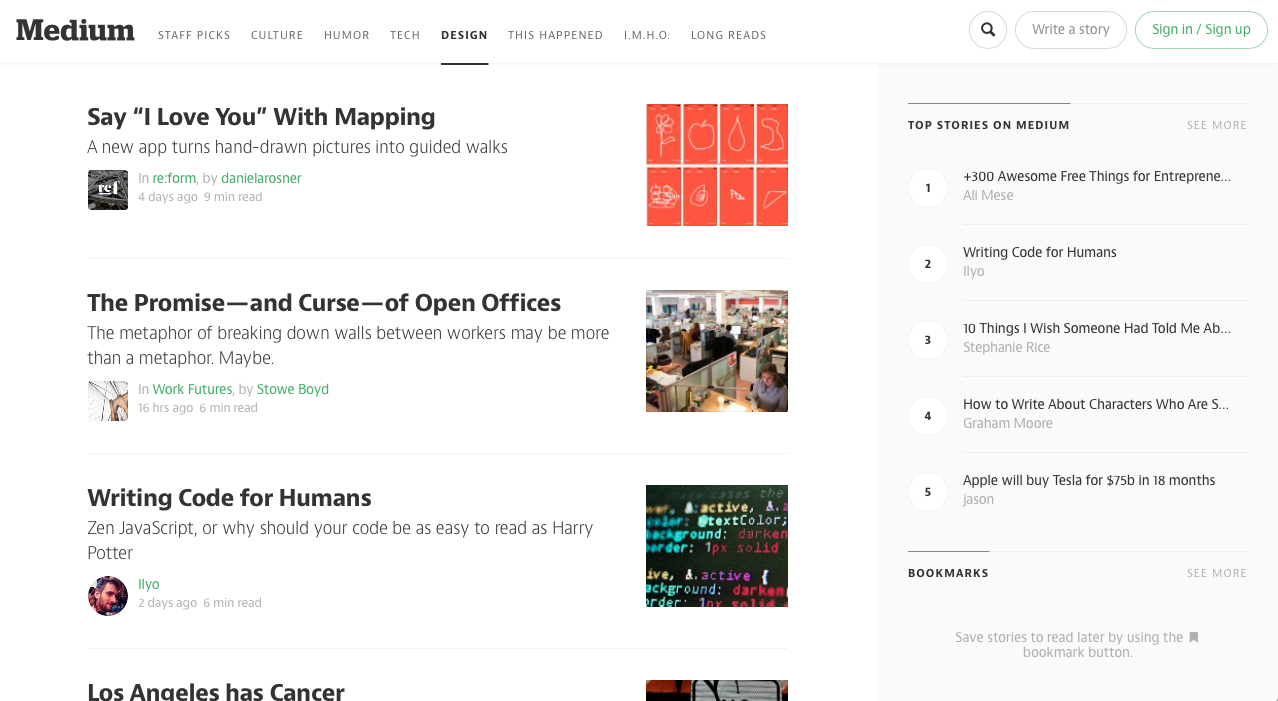Click author name jason in Top Stories
The height and width of the screenshot is (701, 1278).
coord(978,500)
